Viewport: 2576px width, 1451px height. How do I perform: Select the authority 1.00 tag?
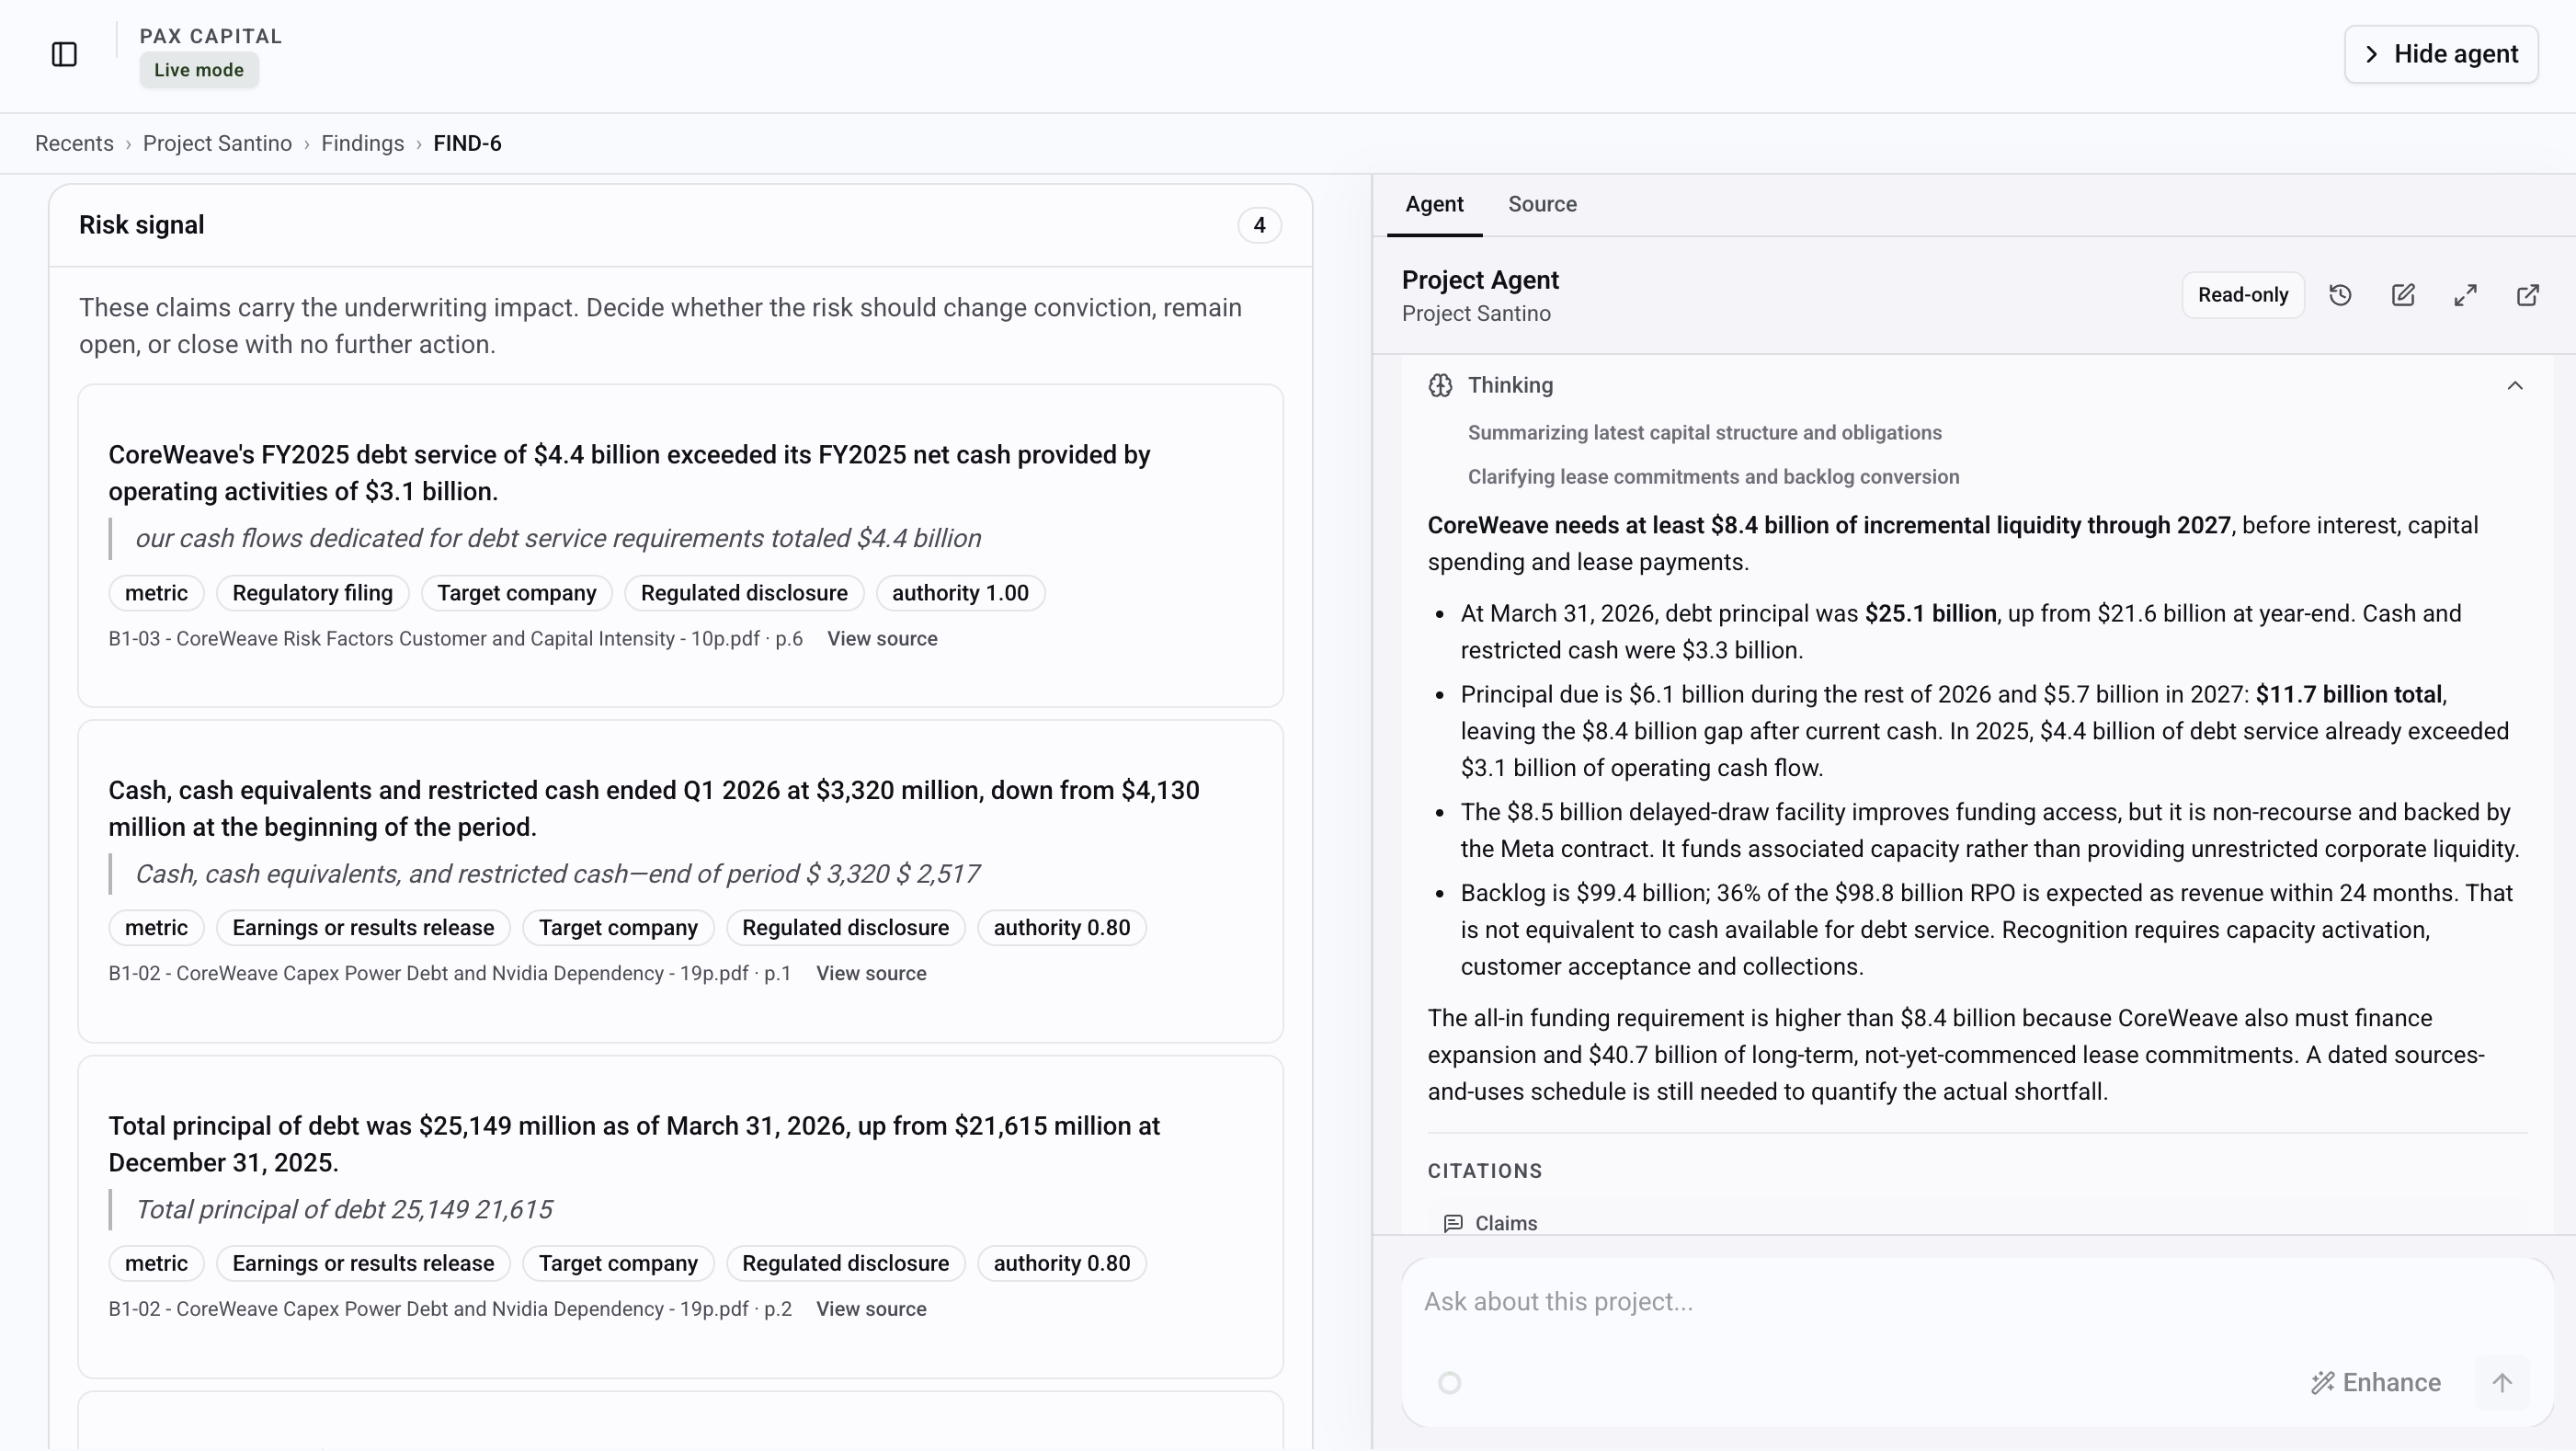coord(960,593)
